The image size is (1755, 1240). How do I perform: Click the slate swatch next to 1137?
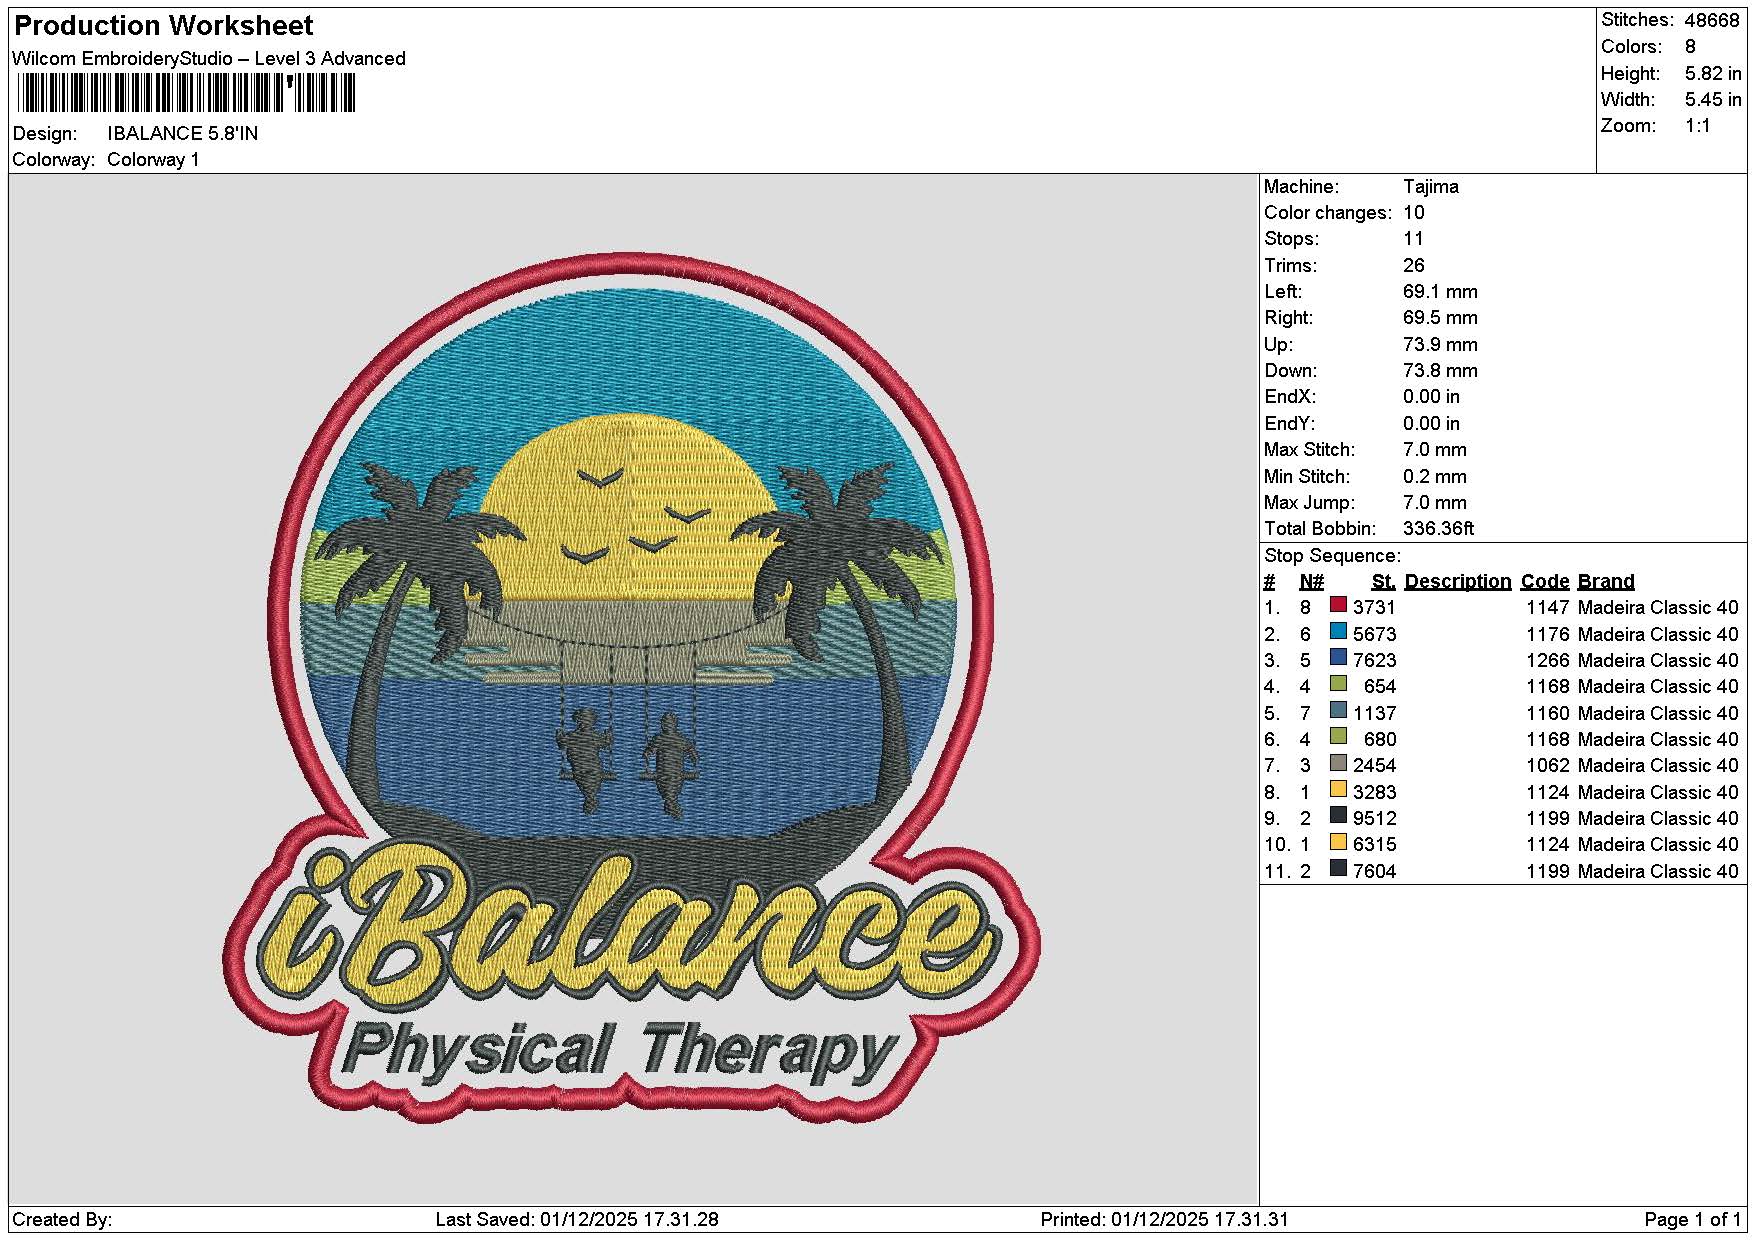pos(1338,710)
